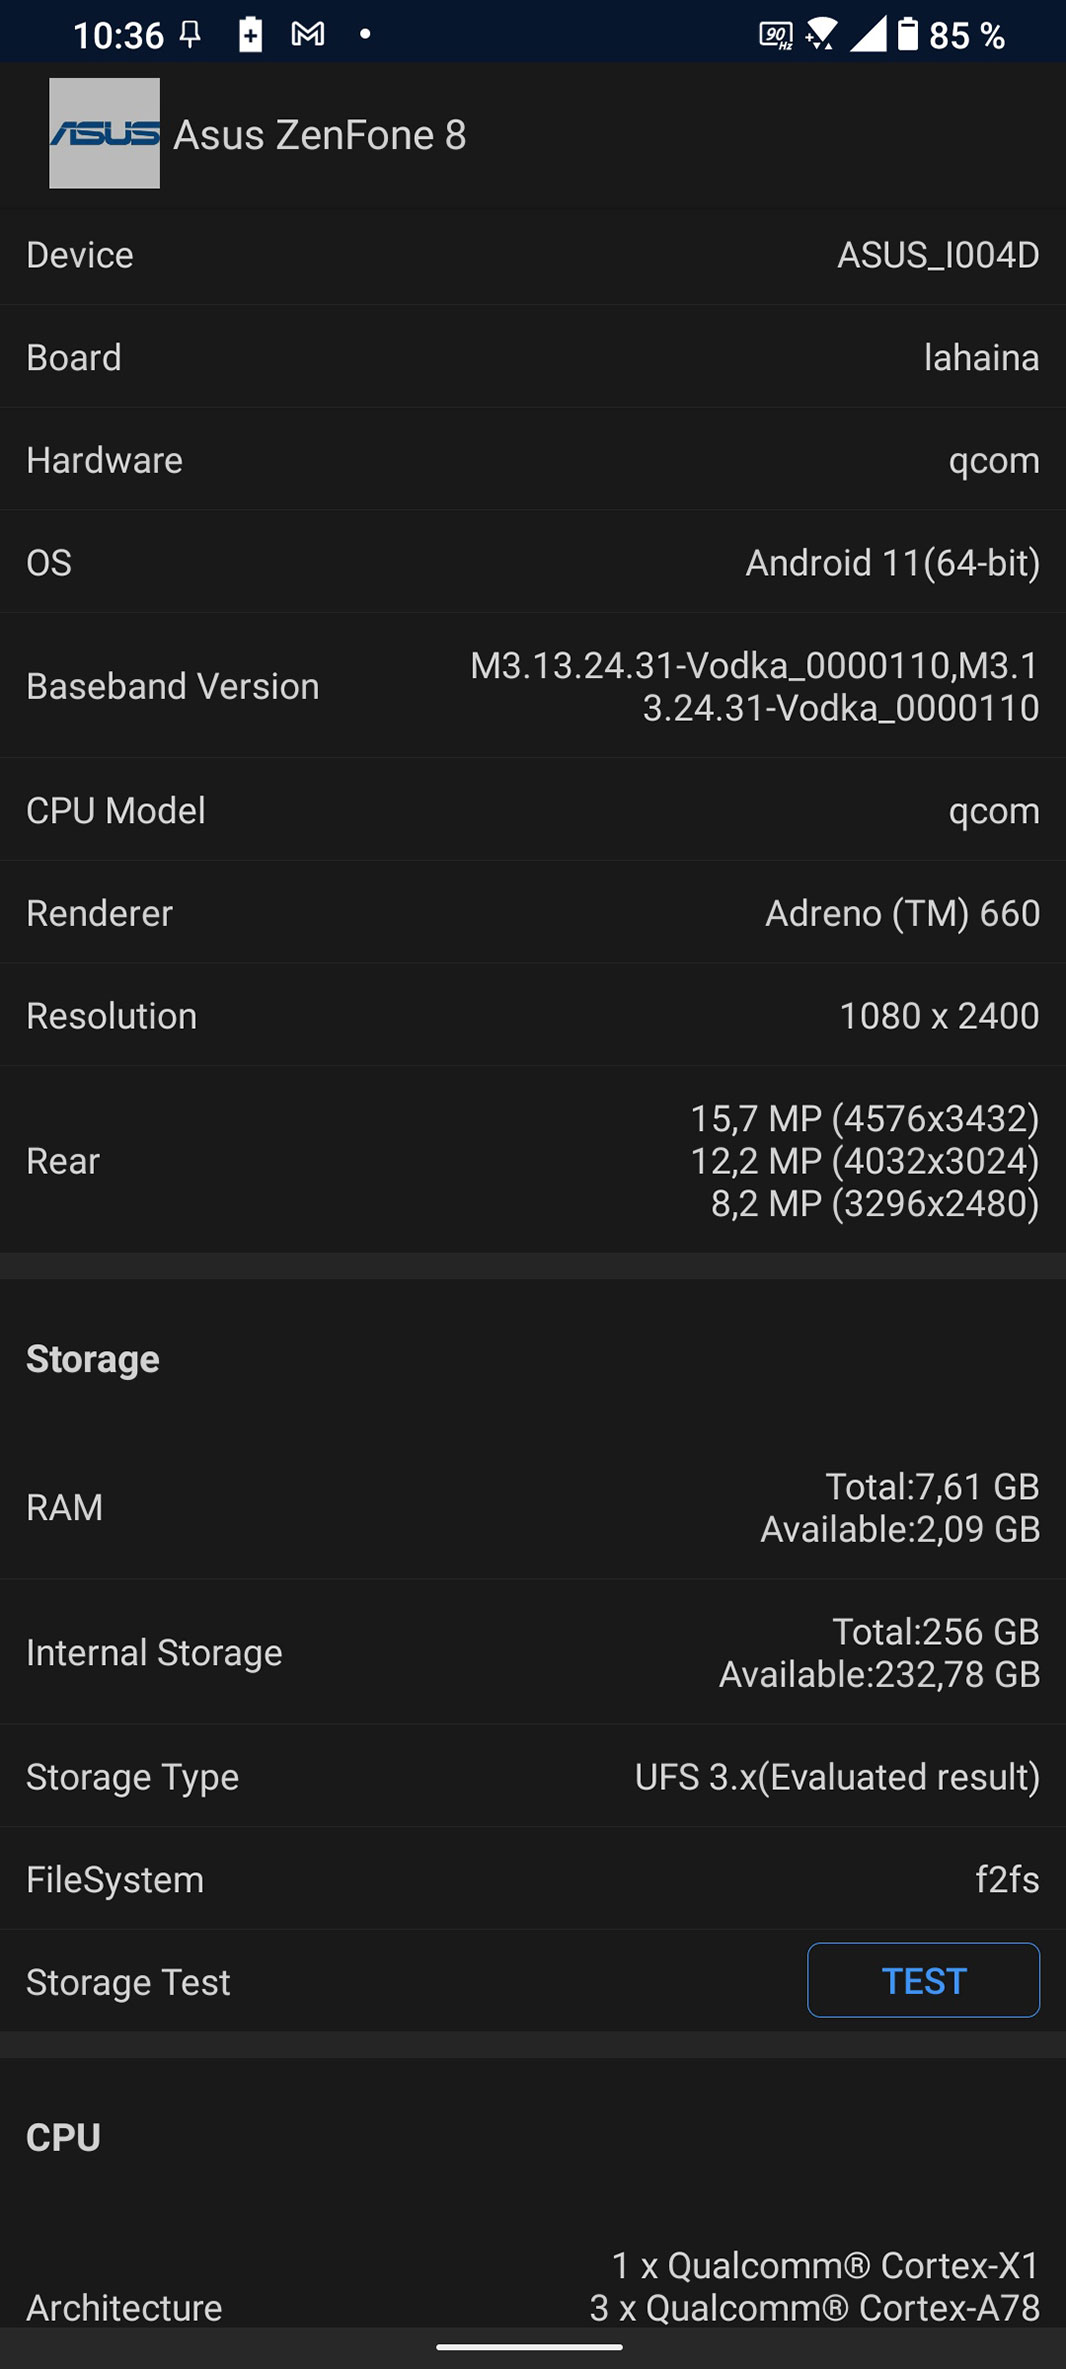Select the Baseband Version row
This screenshot has height=2369, width=1066.
point(533,686)
